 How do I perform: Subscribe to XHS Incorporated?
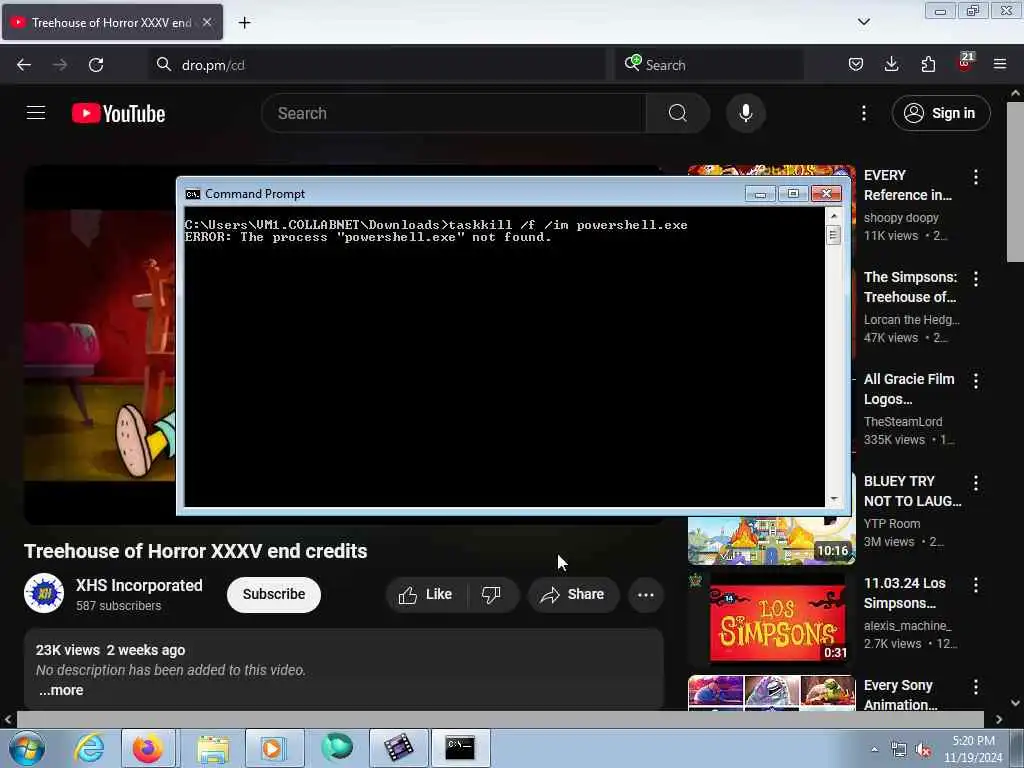point(274,594)
